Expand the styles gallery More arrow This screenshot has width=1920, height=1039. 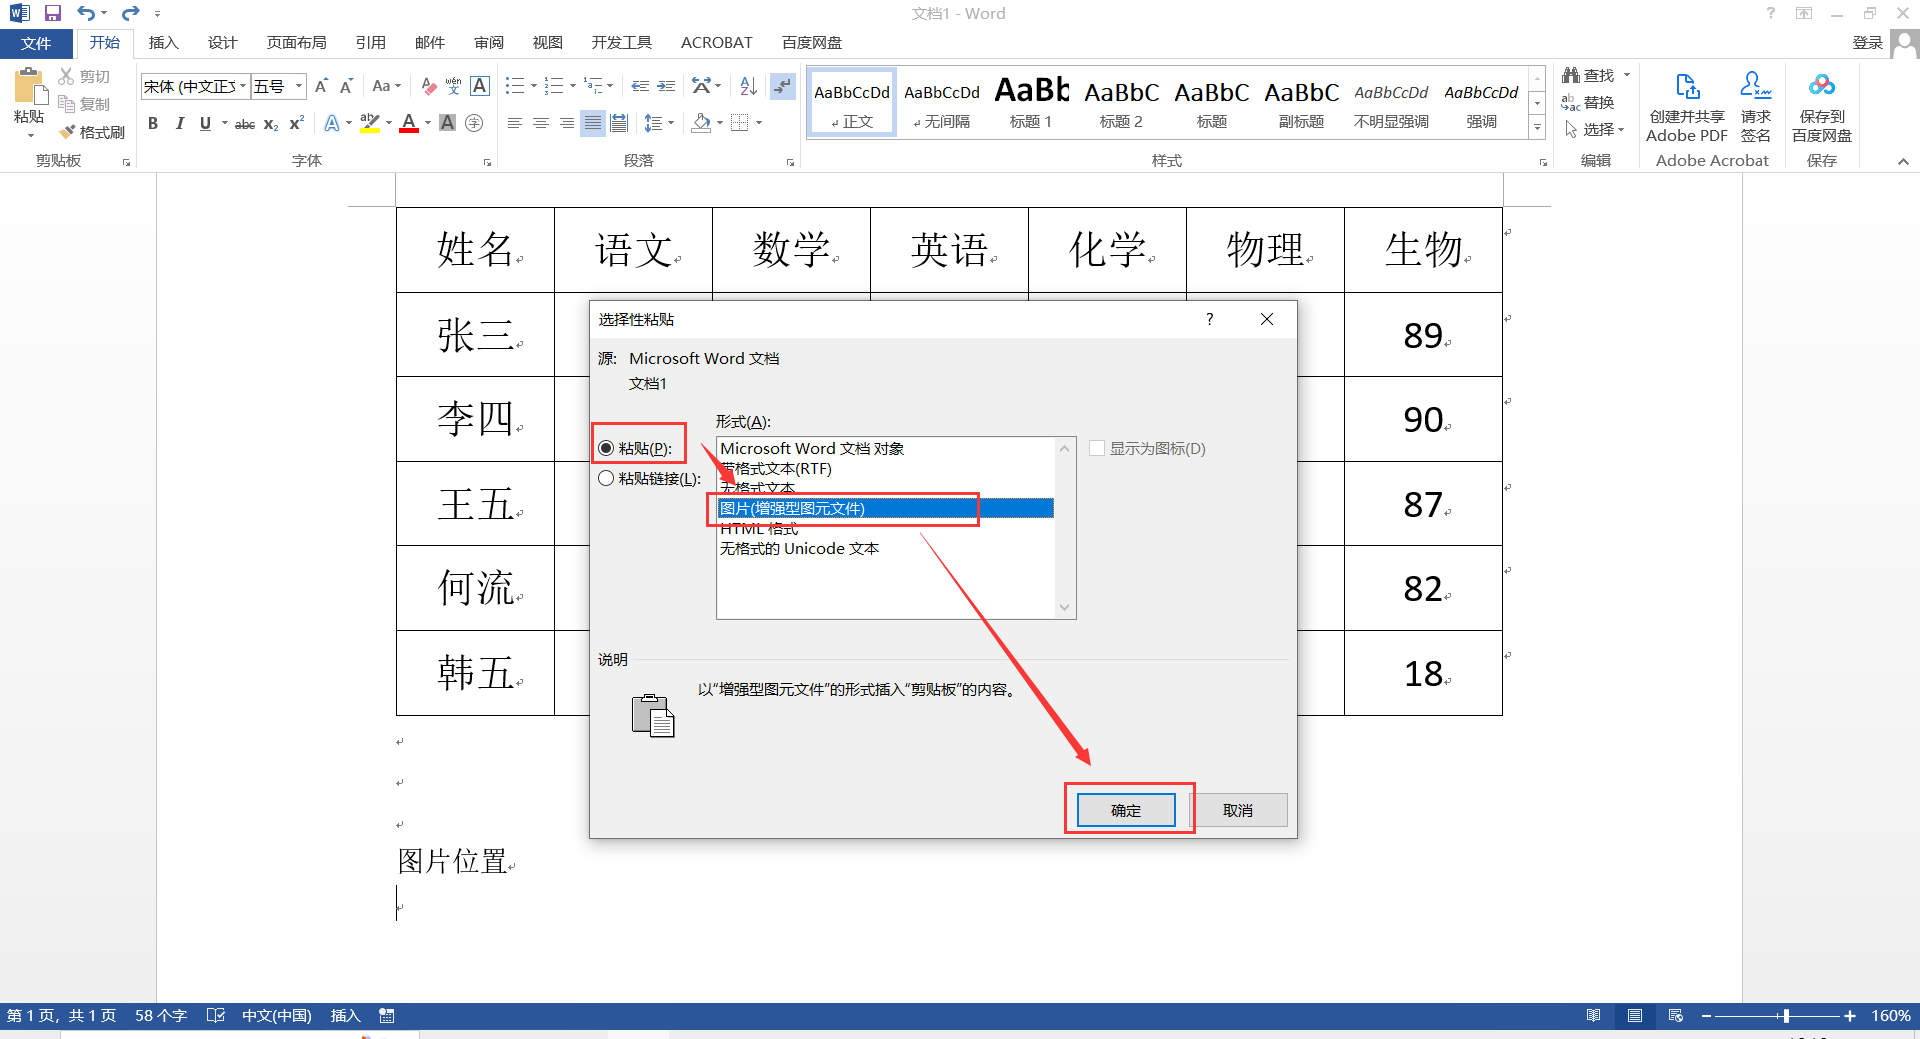1537,128
